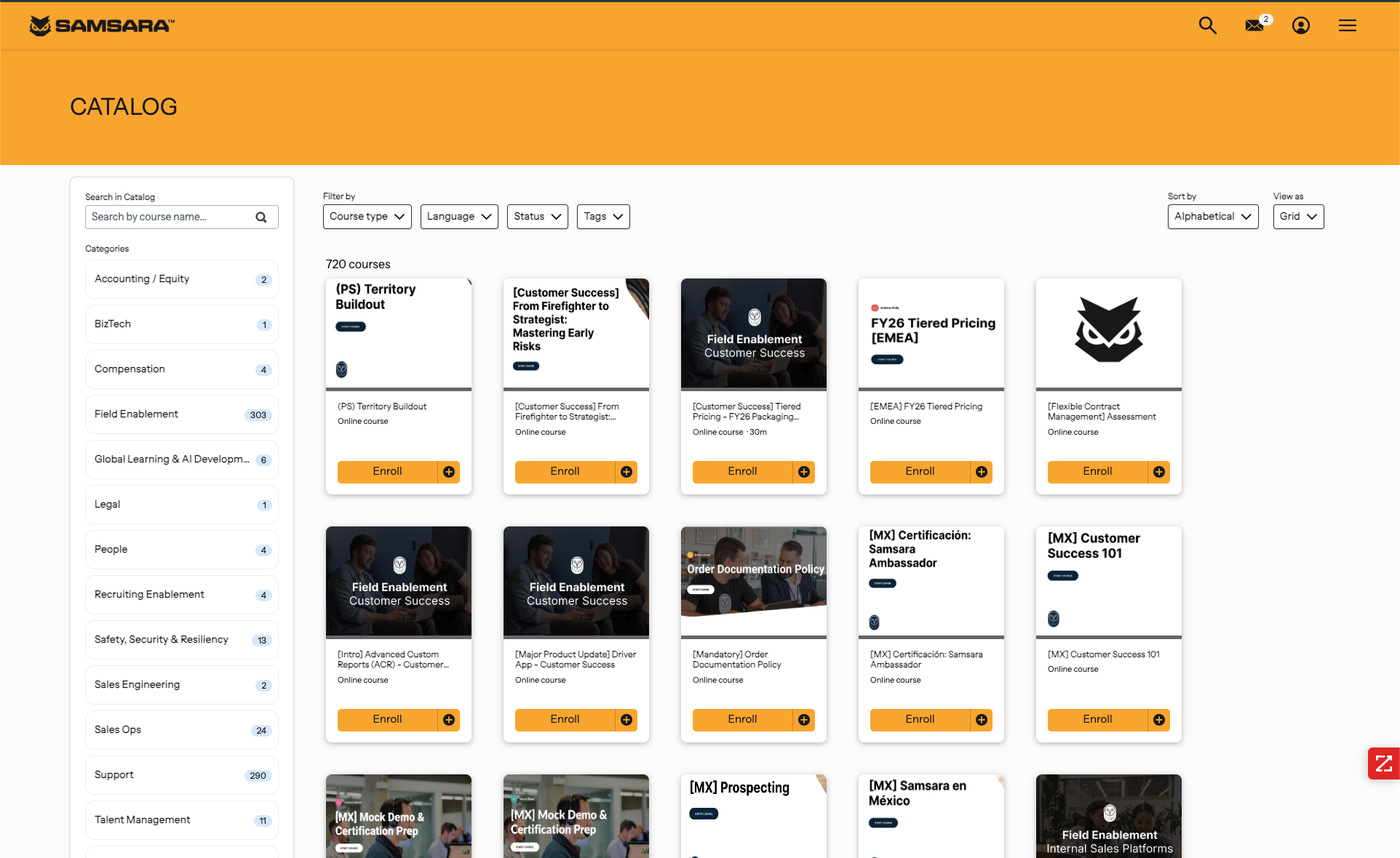The height and width of the screenshot is (858, 1400).
Task: Click plus icon on [MX] Customer Success 101 card
Action: point(1159,720)
